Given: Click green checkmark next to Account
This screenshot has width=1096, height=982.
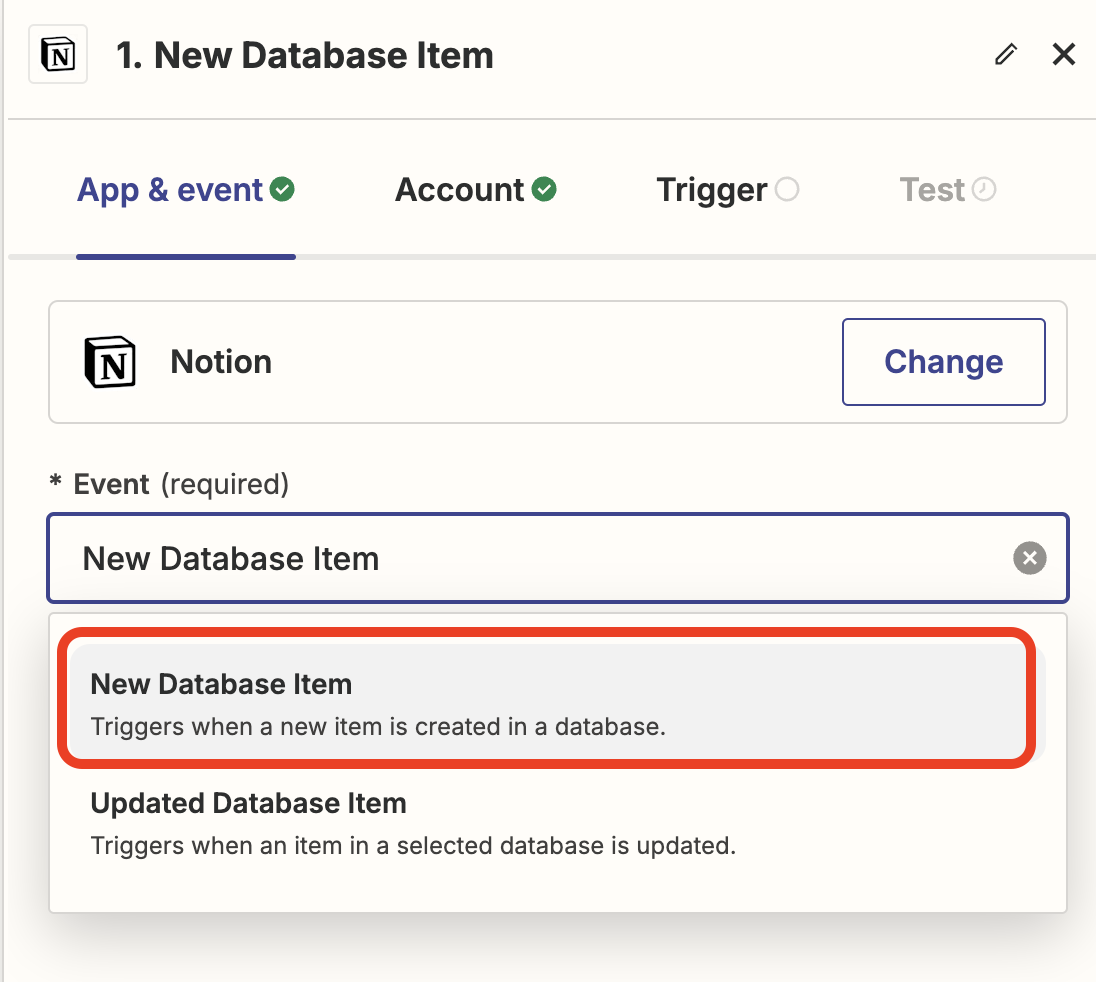Looking at the screenshot, I should tap(544, 189).
